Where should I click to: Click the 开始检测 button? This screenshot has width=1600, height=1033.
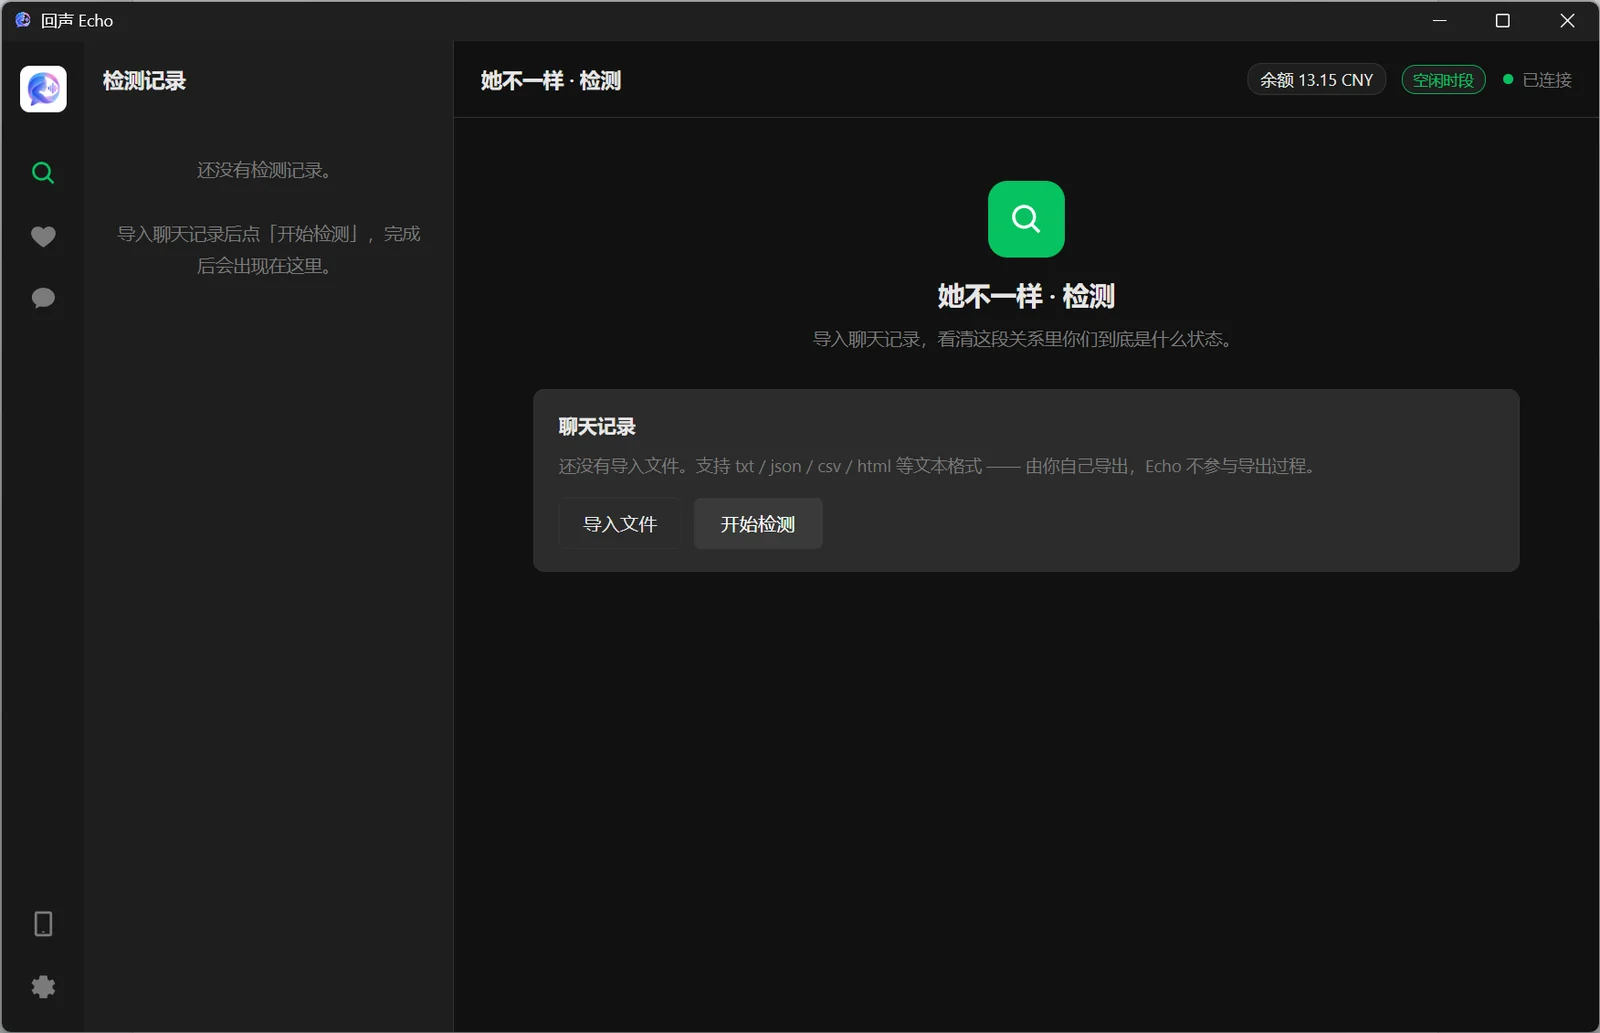click(758, 524)
